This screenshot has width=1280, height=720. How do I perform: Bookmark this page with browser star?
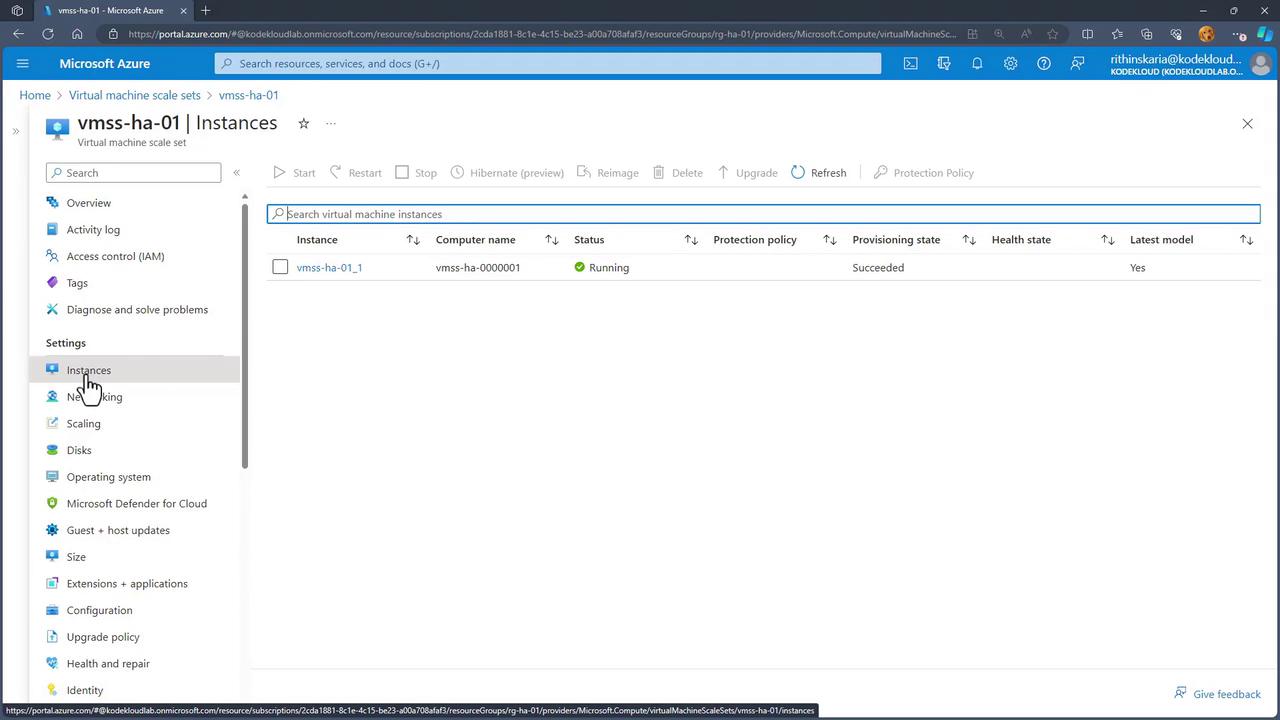(x=1052, y=34)
